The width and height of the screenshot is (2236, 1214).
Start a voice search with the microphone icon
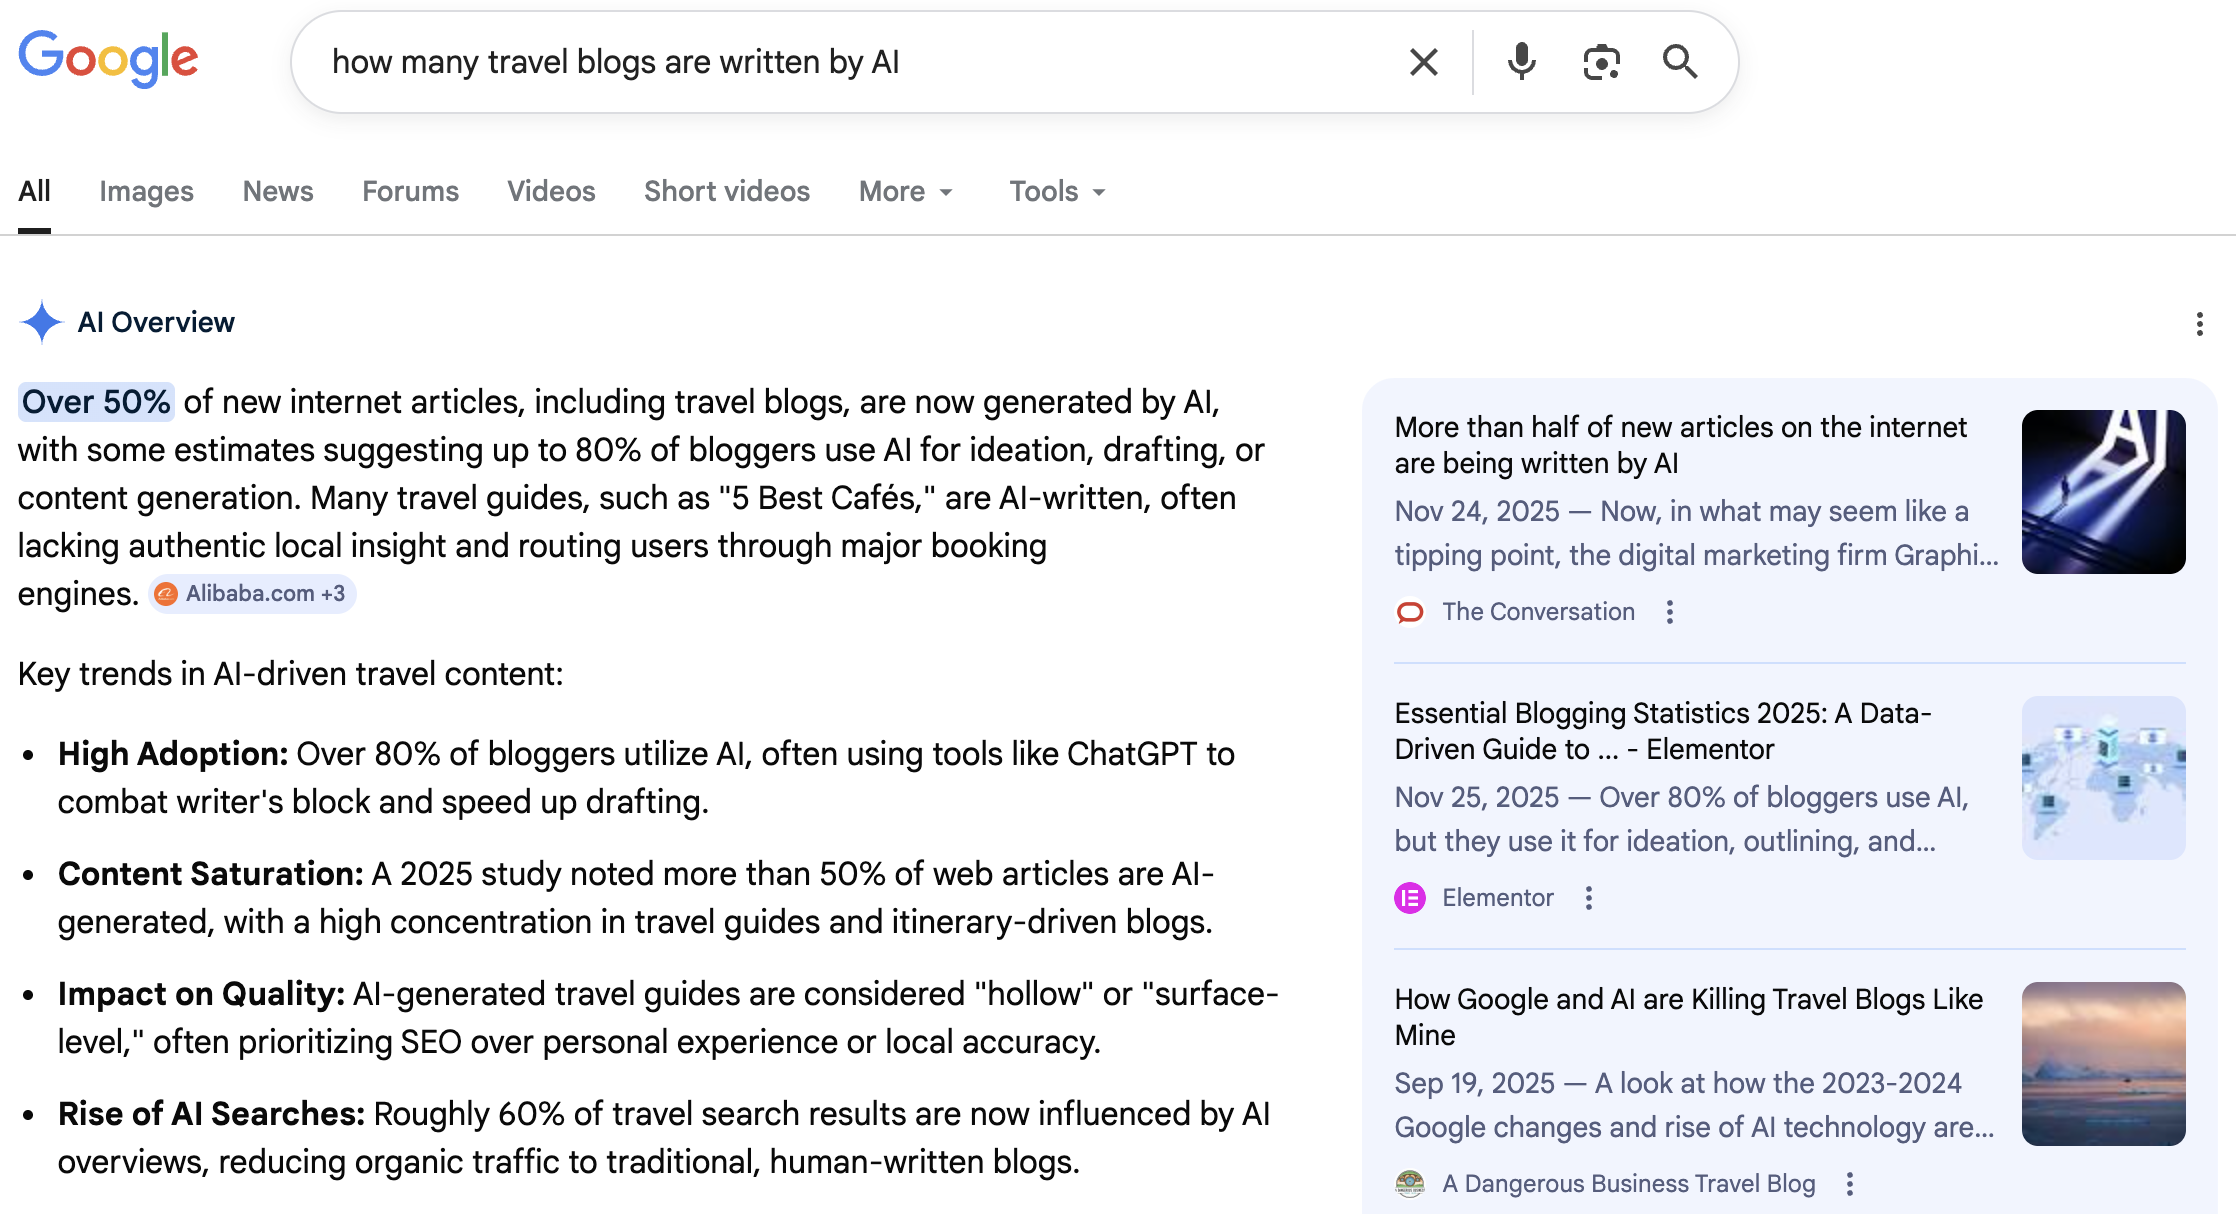pos(1521,62)
